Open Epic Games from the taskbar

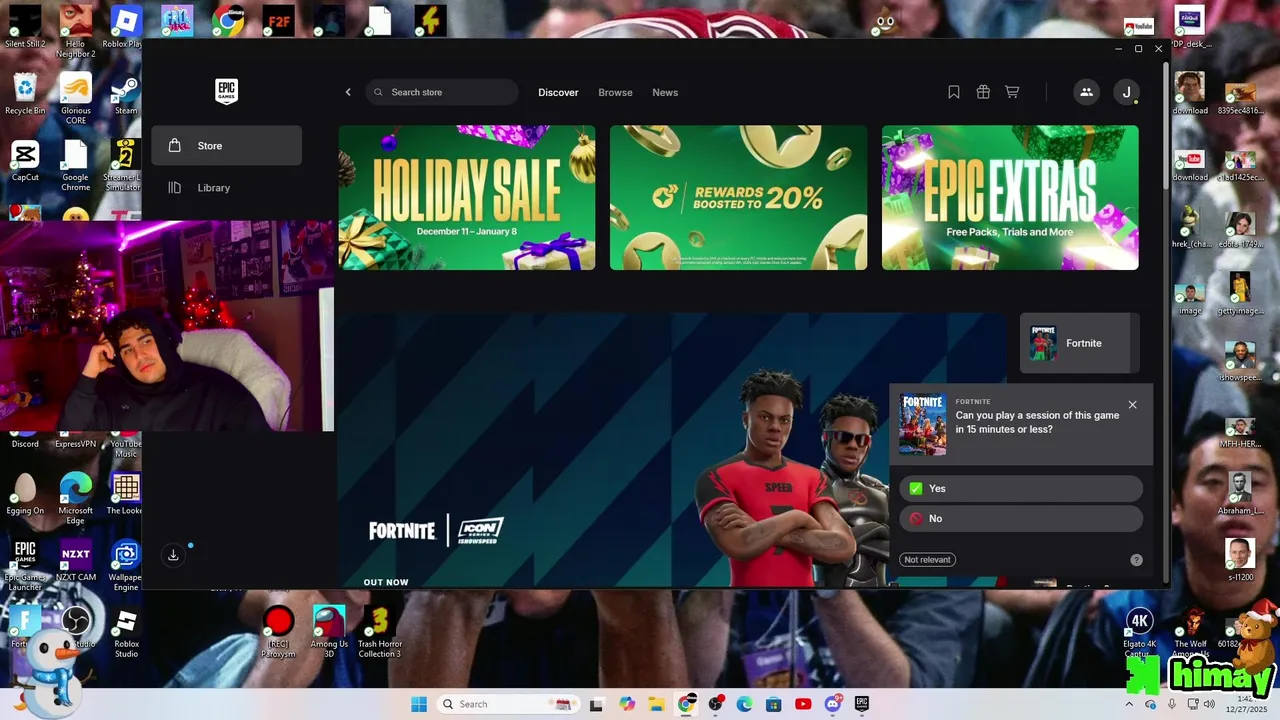(862, 704)
